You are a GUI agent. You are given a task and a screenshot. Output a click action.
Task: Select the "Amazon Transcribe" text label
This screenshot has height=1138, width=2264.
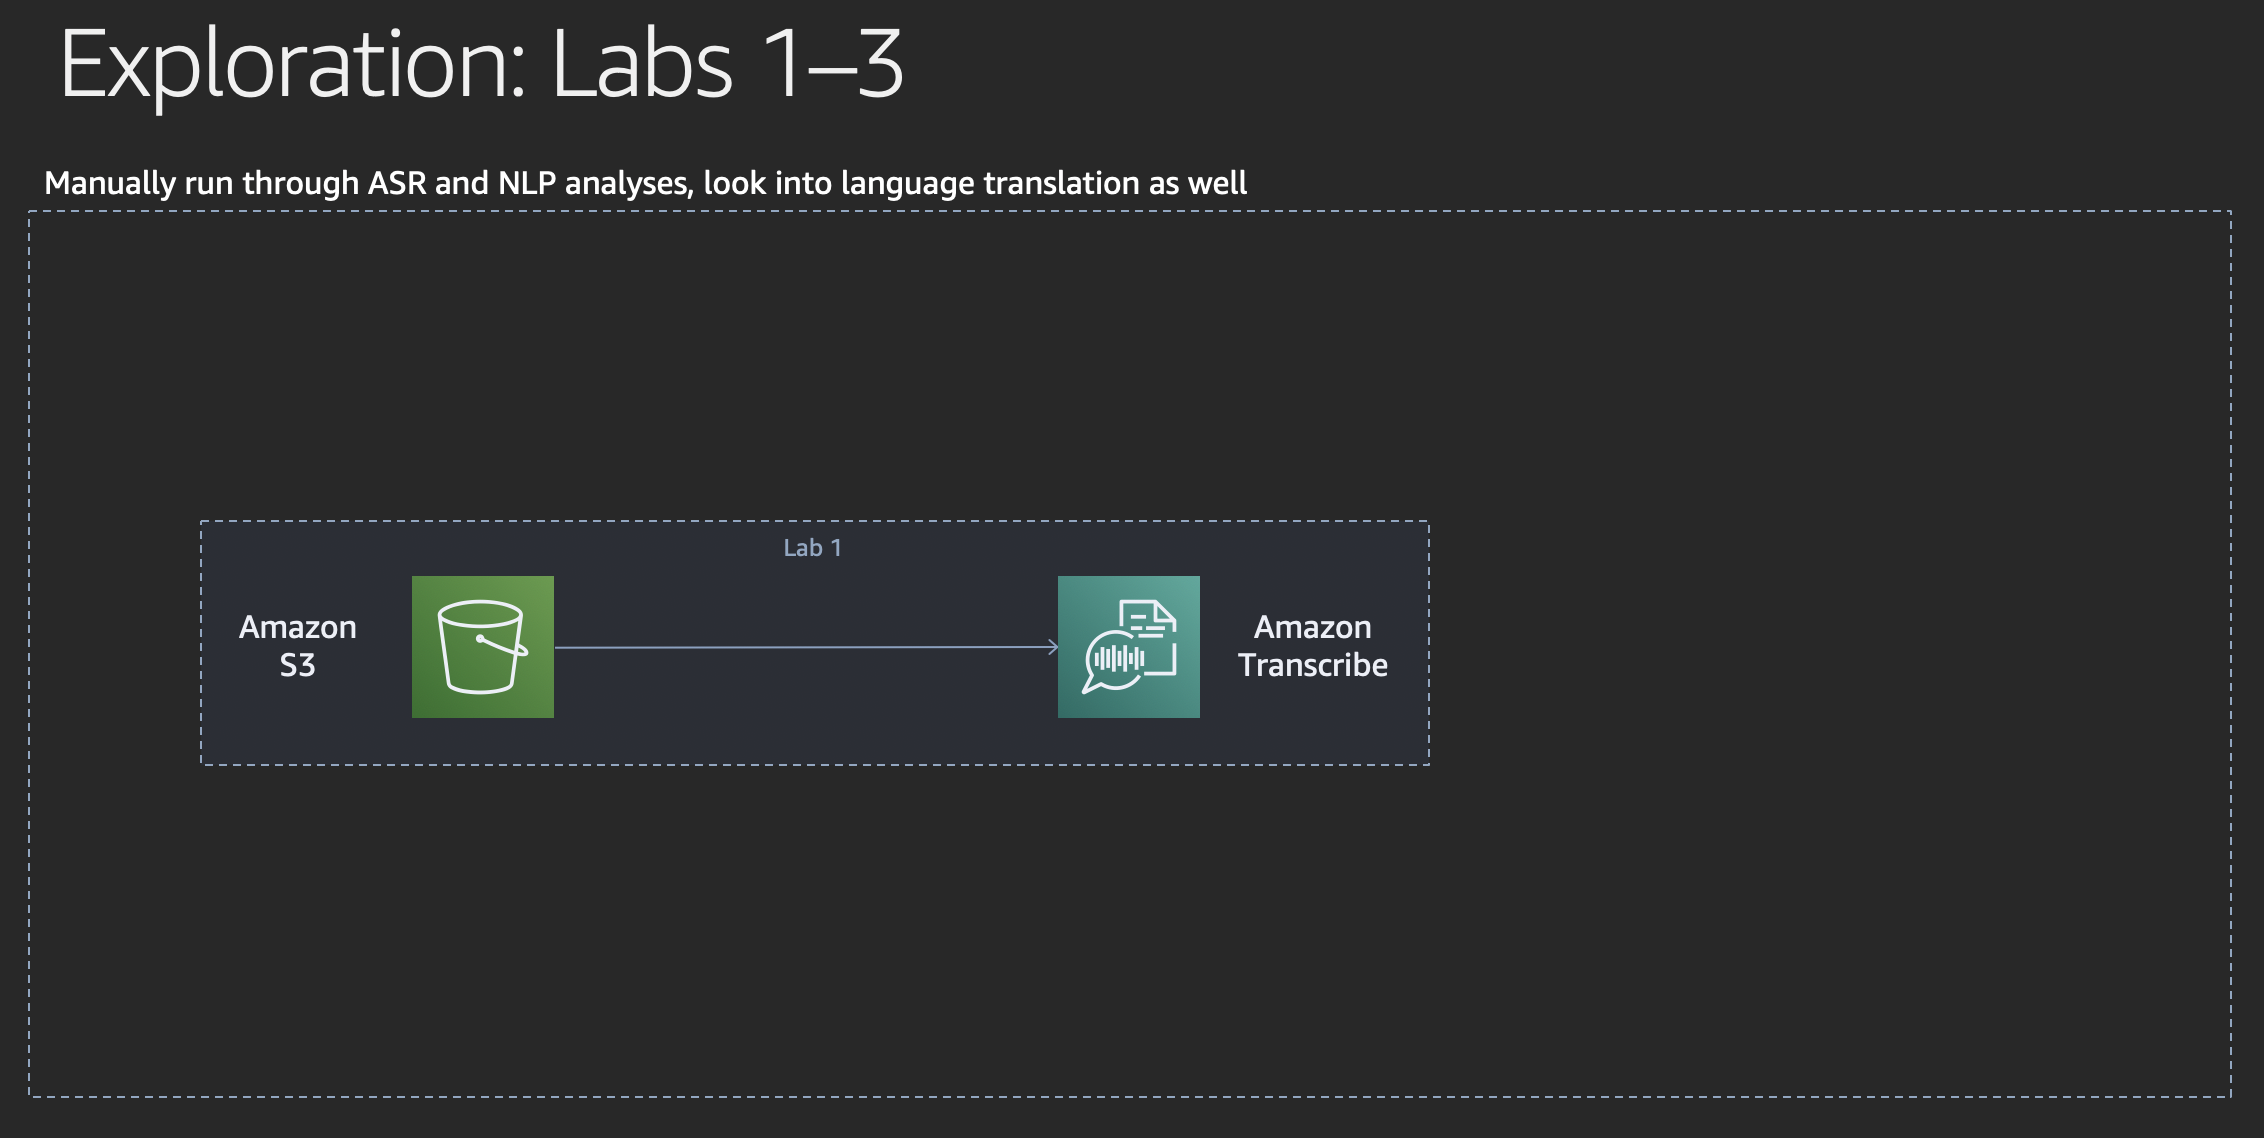click(1312, 646)
